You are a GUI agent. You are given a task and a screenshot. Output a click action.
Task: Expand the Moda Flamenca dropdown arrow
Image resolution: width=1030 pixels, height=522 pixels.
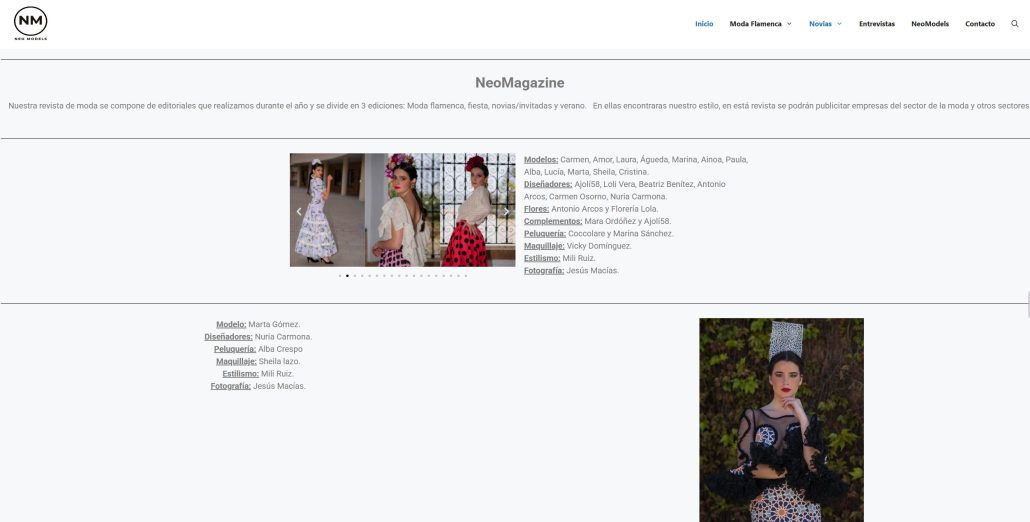(x=789, y=24)
